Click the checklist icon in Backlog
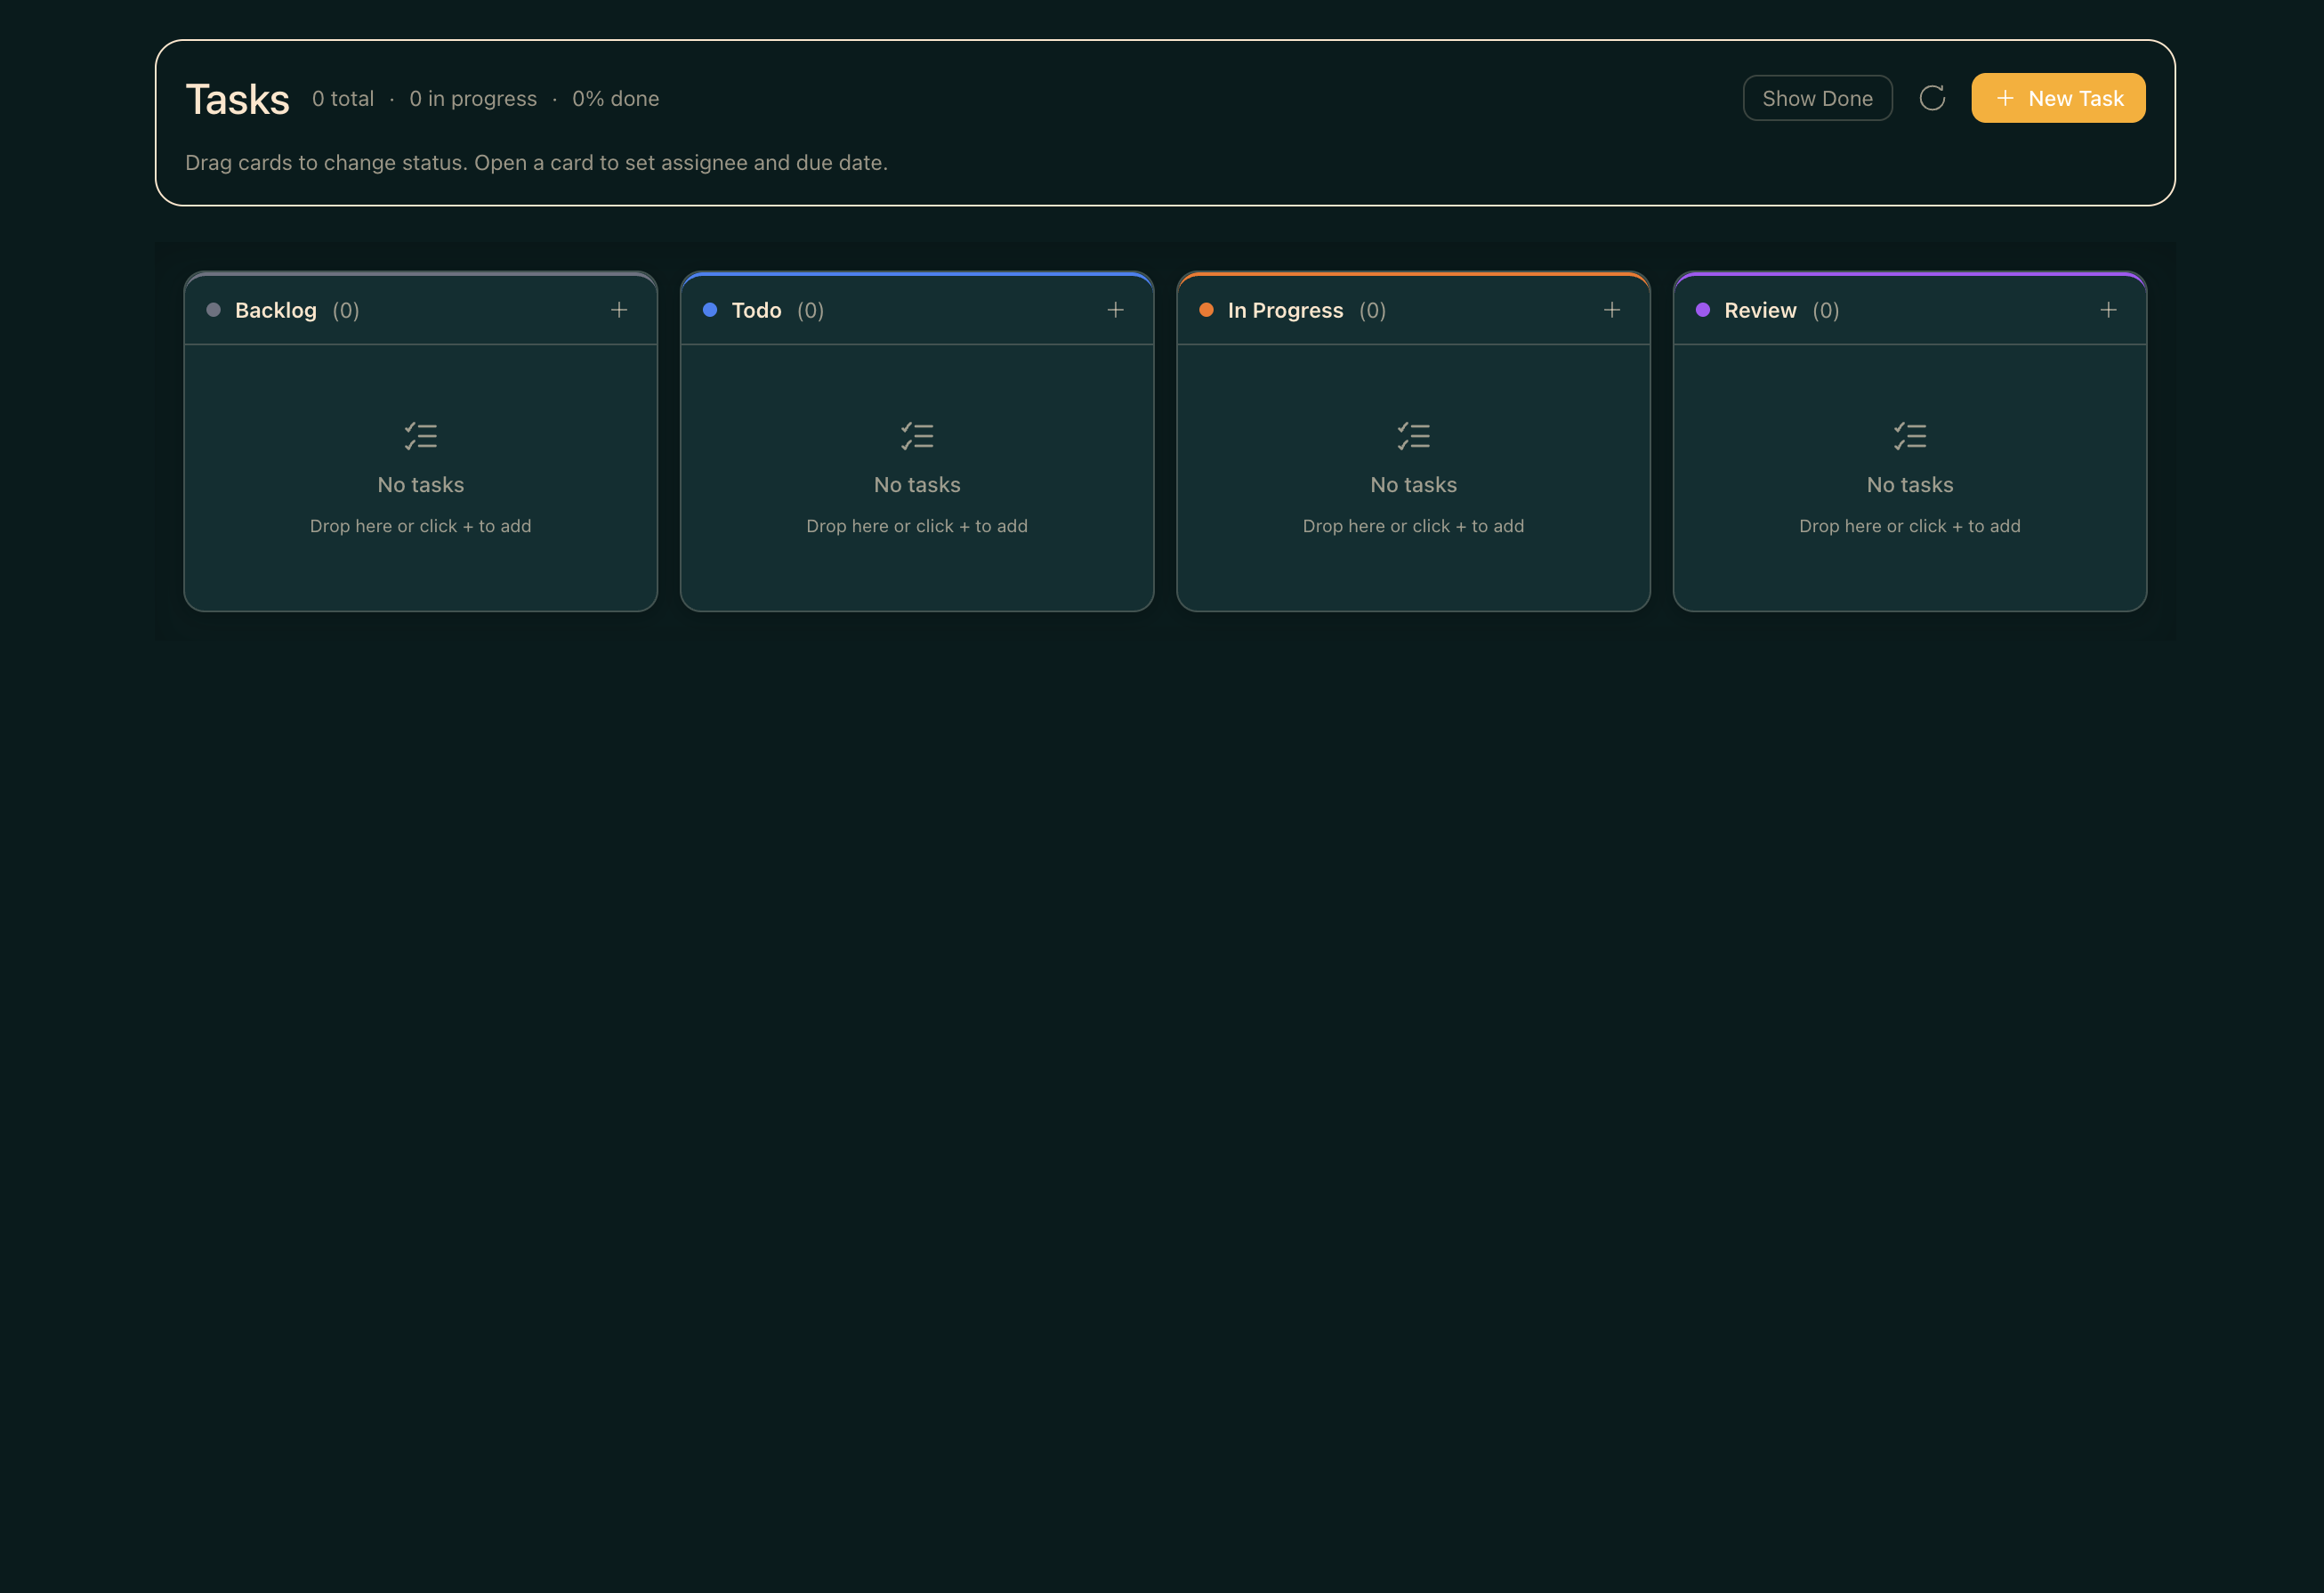This screenshot has width=2324, height=1593. [421, 436]
